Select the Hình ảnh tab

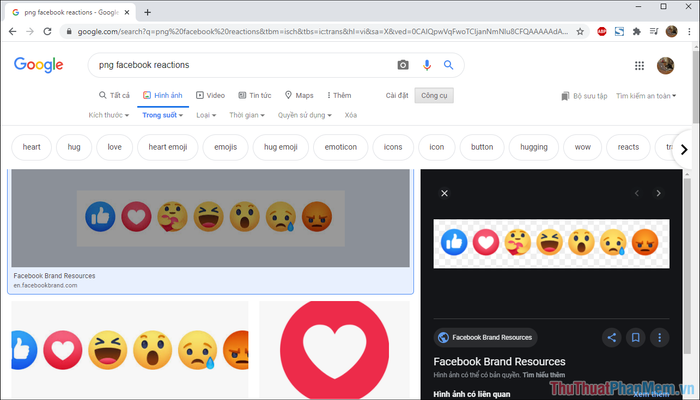click(x=163, y=95)
